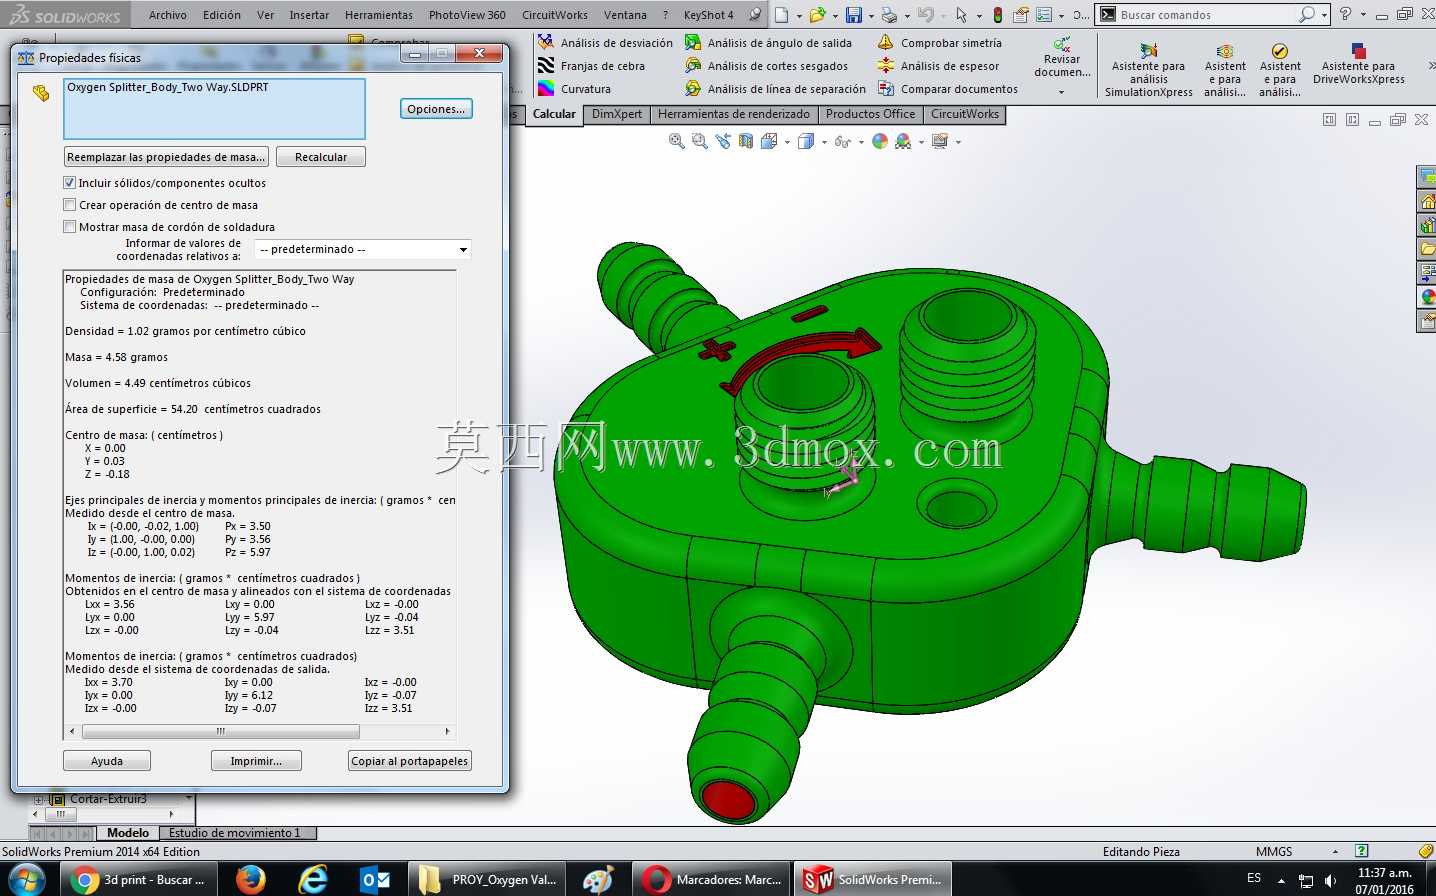Open the Herramientas menu
This screenshot has height=896, width=1436.
[379, 15]
